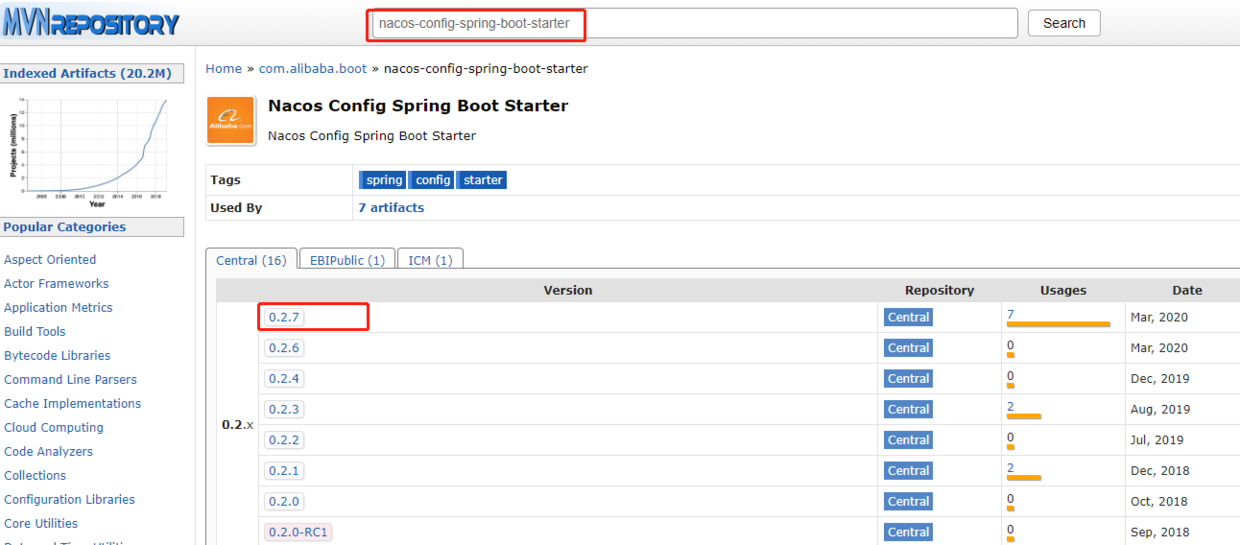
Task: Click the Central badge for version 0.2.2
Action: pos(908,440)
